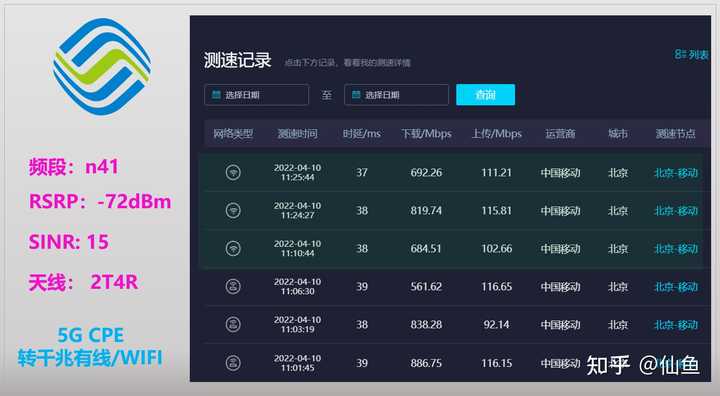Click the 时延/ms column header
720x396 pixels.
click(x=362, y=134)
